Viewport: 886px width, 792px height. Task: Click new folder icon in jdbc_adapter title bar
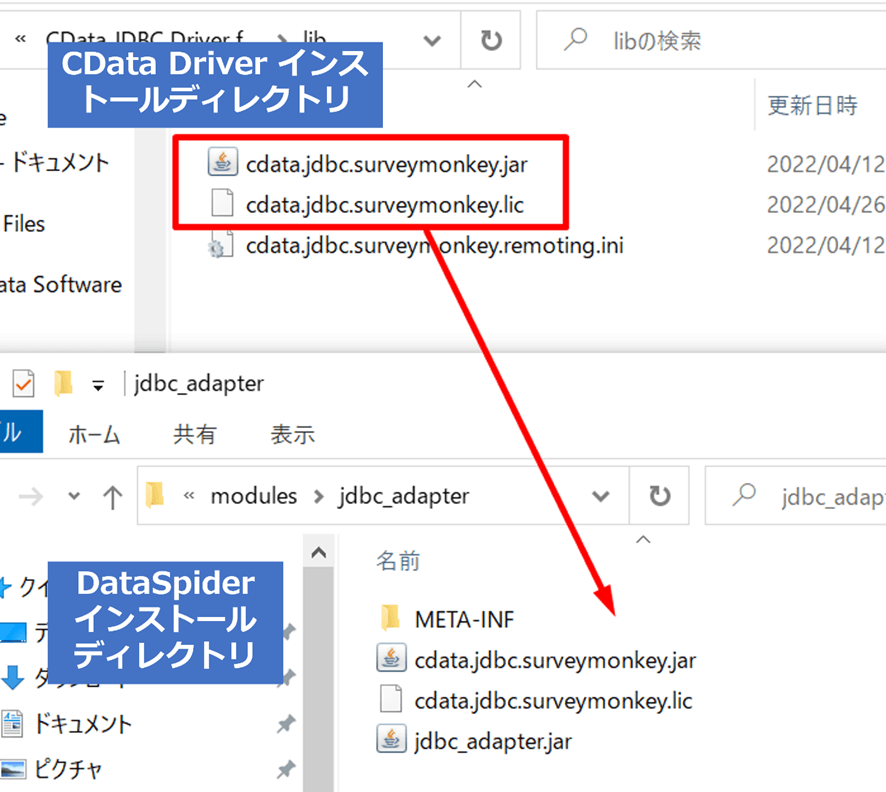(63, 383)
